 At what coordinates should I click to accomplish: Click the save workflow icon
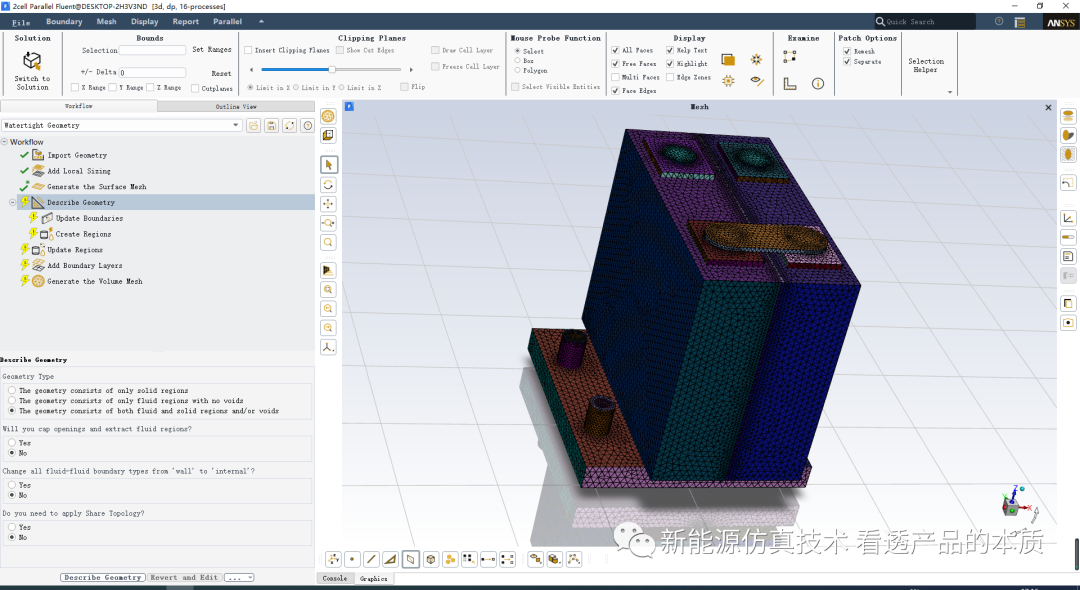pyautogui.click(x=272, y=126)
